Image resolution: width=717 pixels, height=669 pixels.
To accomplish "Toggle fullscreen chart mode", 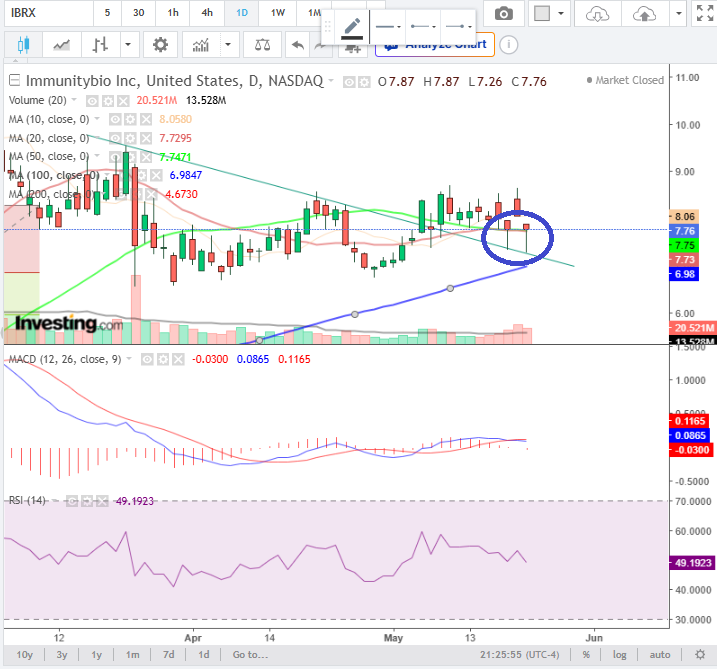I will (704, 13).
